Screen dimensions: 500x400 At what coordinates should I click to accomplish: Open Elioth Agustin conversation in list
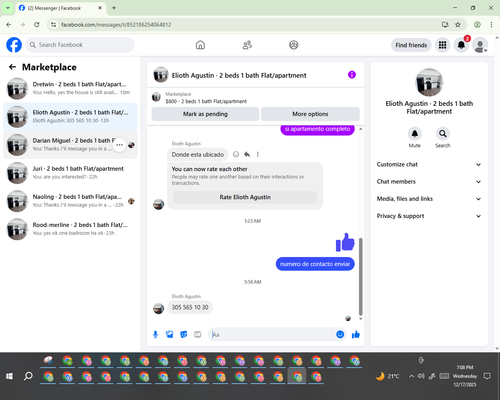click(70, 117)
